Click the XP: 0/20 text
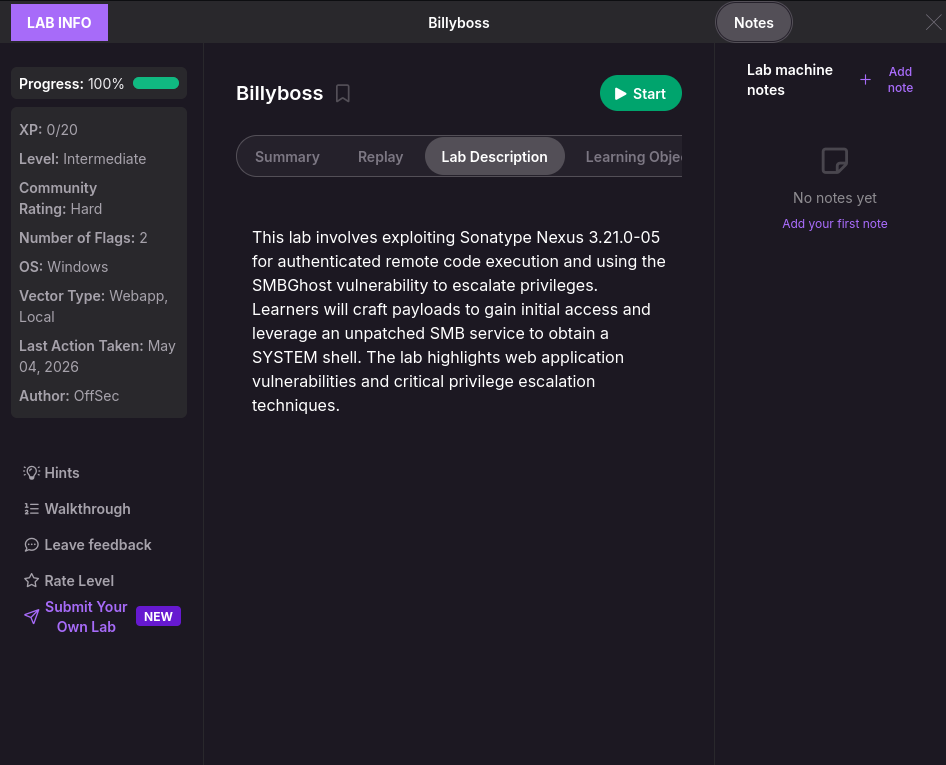946x765 pixels. tap(48, 130)
